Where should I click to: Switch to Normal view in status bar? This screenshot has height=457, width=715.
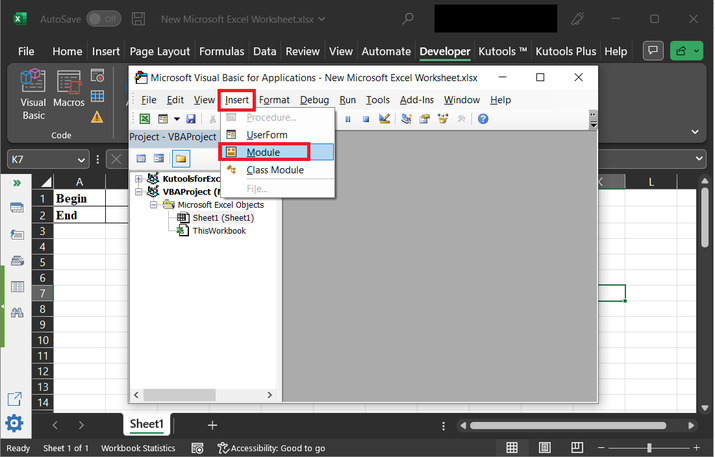pyautogui.click(x=512, y=448)
